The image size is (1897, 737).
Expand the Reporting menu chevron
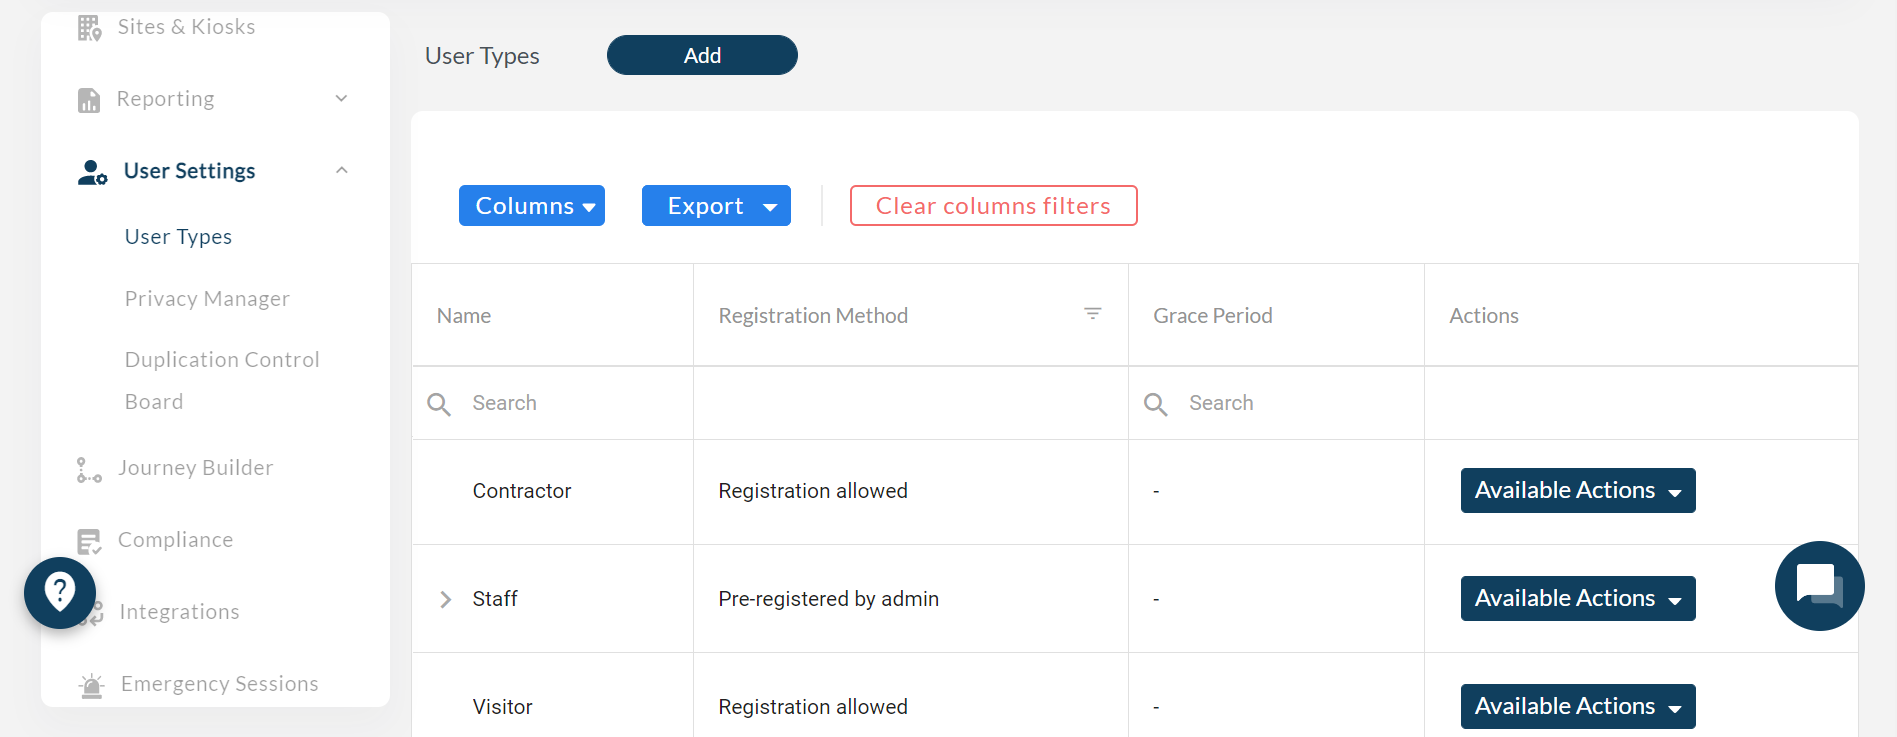pyautogui.click(x=341, y=98)
